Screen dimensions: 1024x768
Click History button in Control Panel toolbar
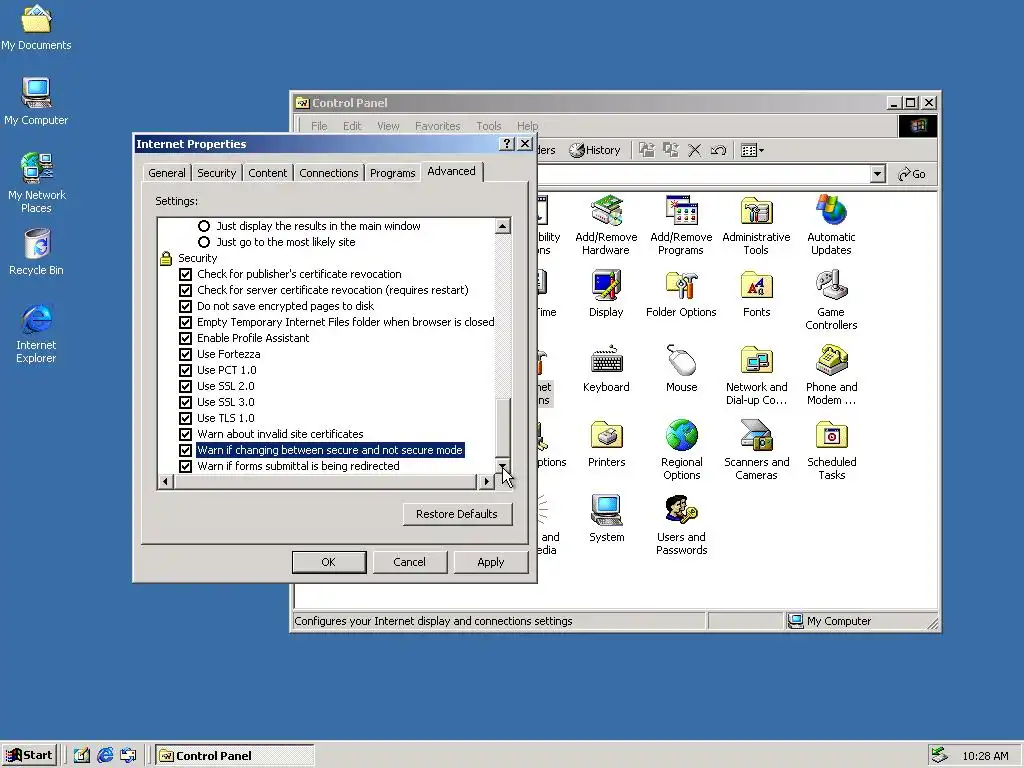coord(595,150)
